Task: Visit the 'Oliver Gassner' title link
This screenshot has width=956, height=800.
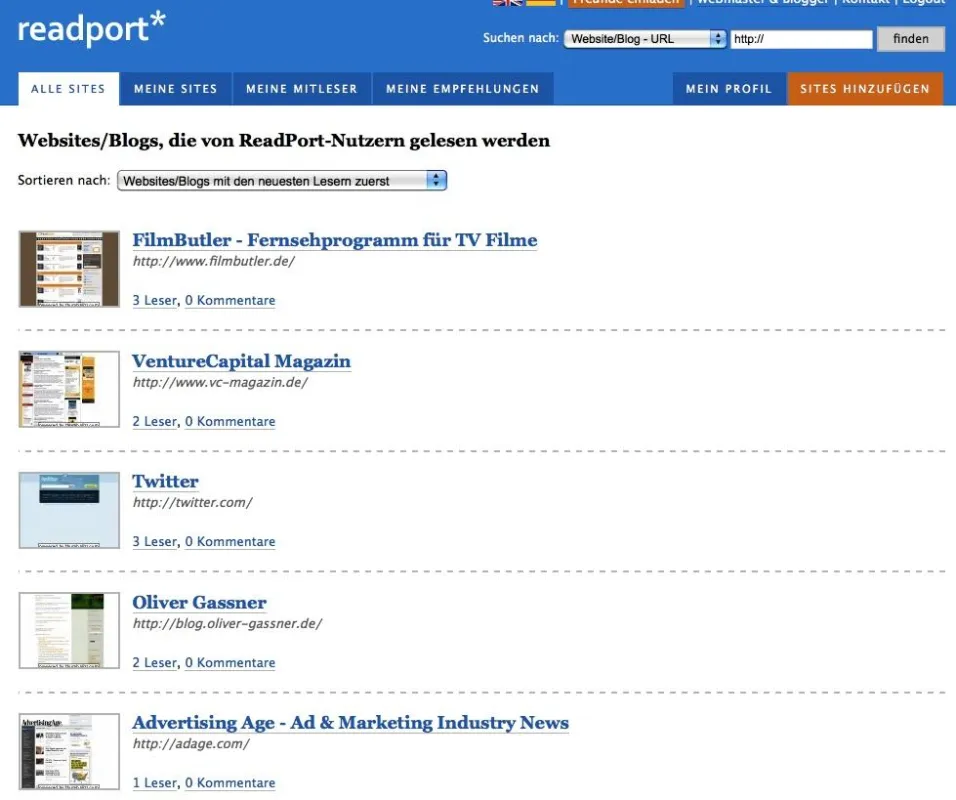Action: [199, 602]
